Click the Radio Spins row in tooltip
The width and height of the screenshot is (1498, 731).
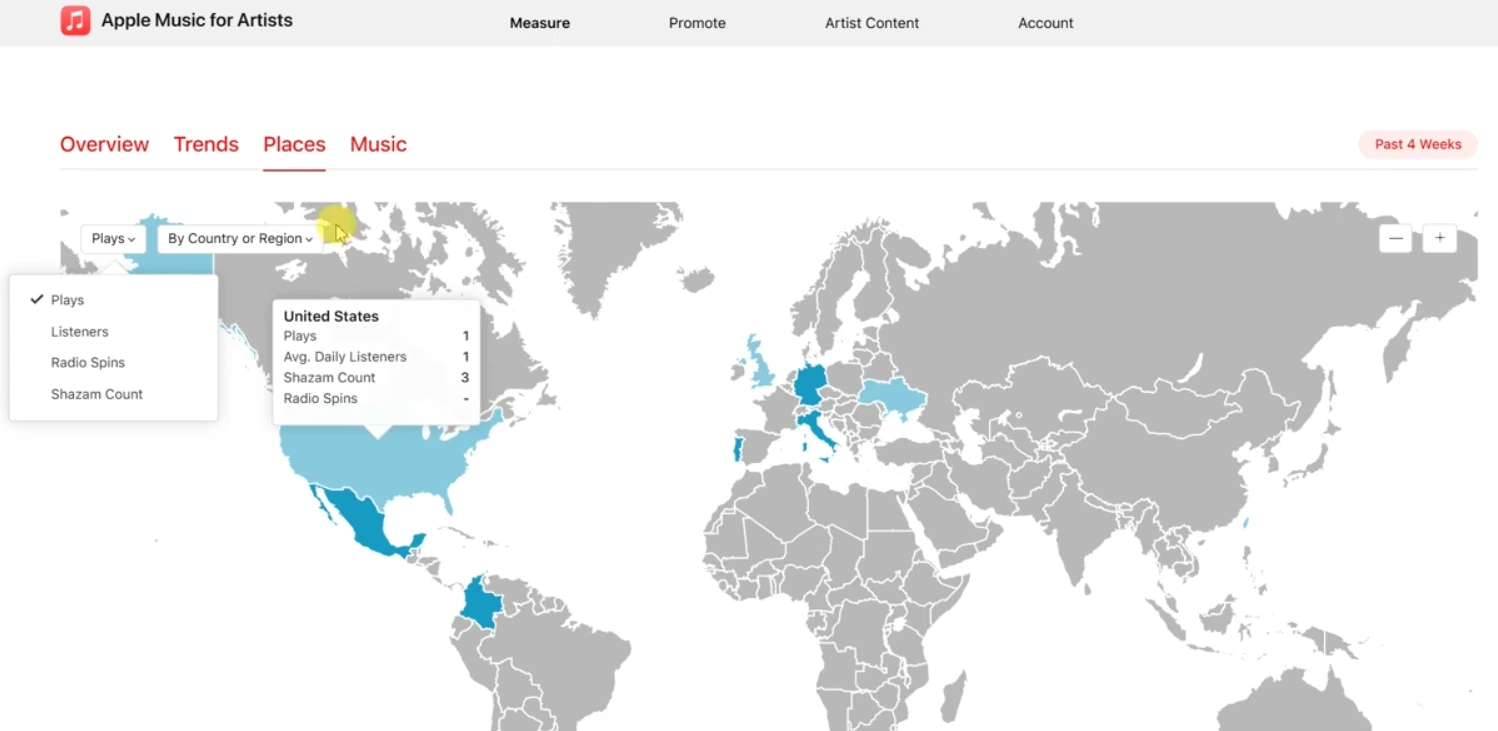[x=376, y=399]
